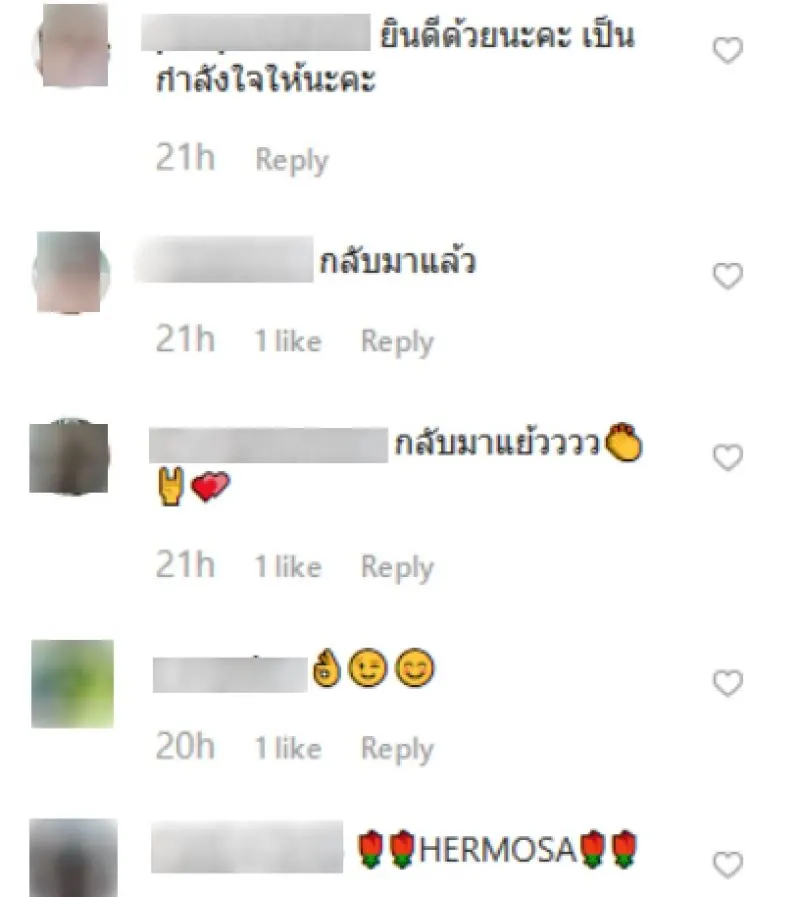Like the HERMOSA comment with heart icon

(x=727, y=864)
